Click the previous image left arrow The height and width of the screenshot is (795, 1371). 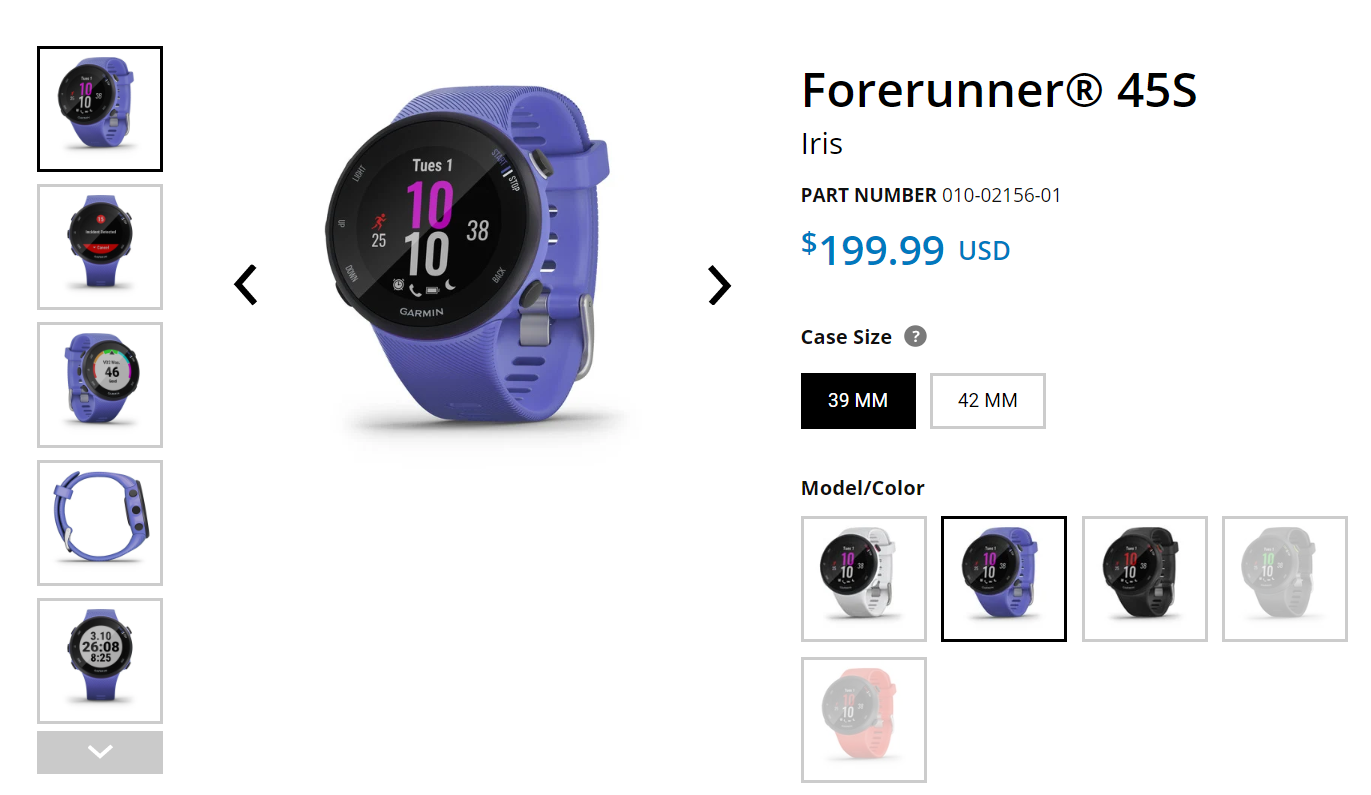[246, 285]
